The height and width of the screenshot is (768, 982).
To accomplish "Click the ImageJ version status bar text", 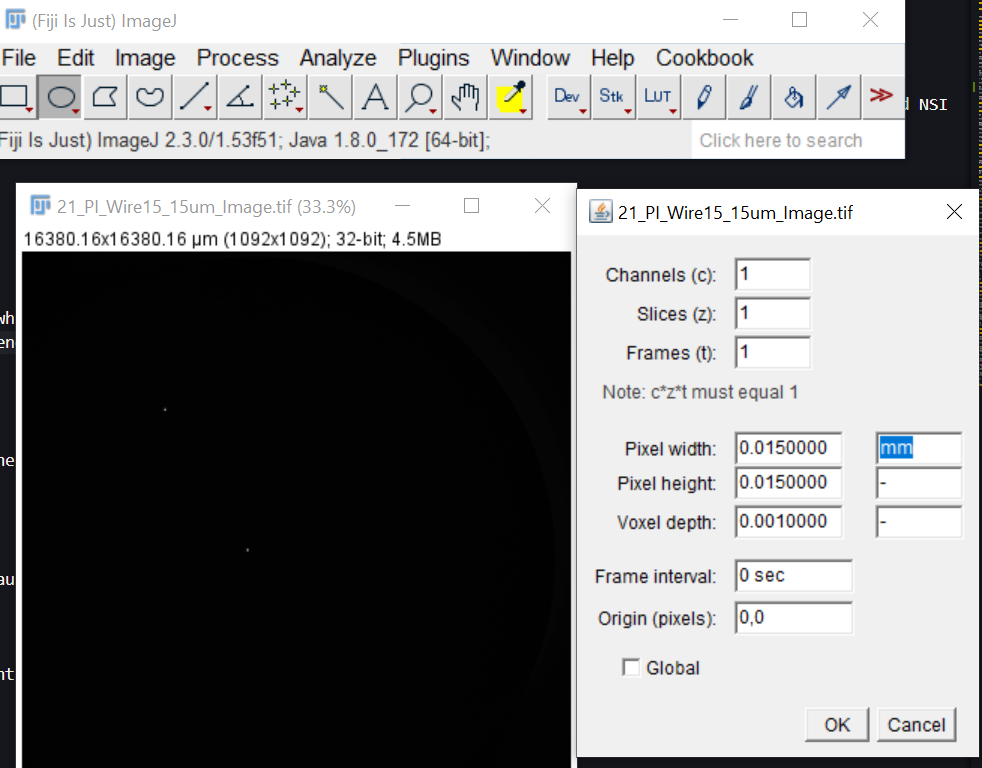I will pyautogui.click(x=245, y=140).
